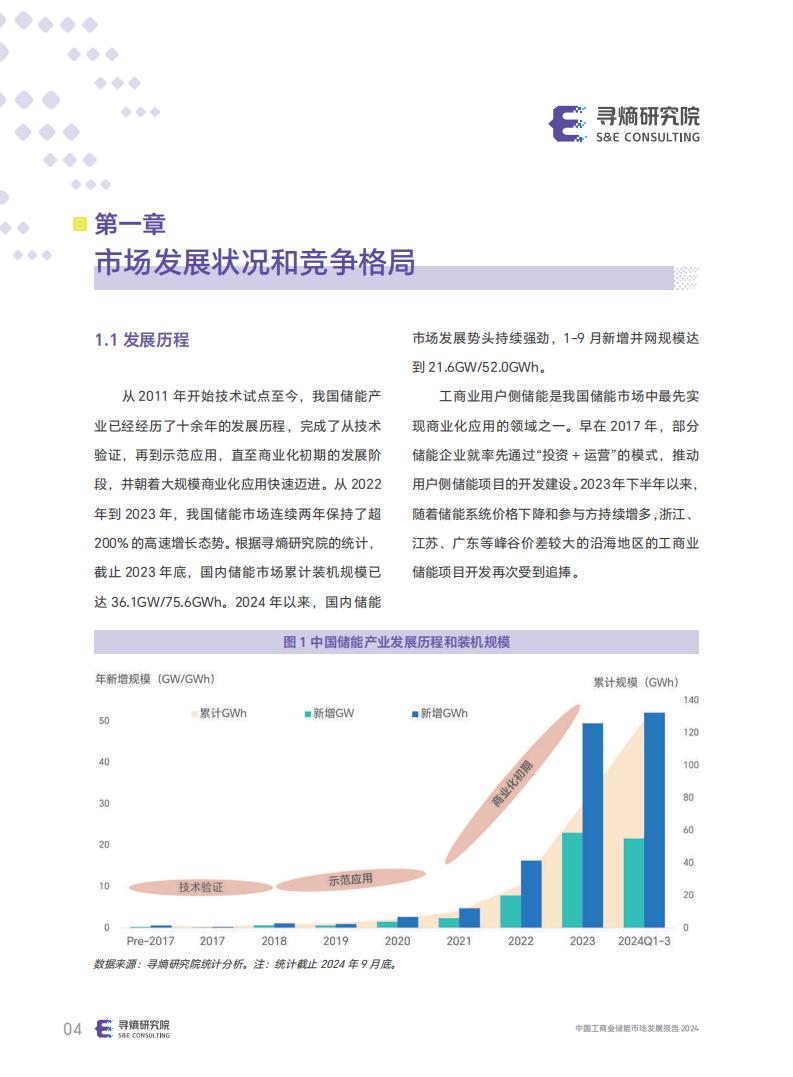Click the S&E Consulting logo in the header
This screenshot has height=1077, width=793.
(x=624, y=124)
